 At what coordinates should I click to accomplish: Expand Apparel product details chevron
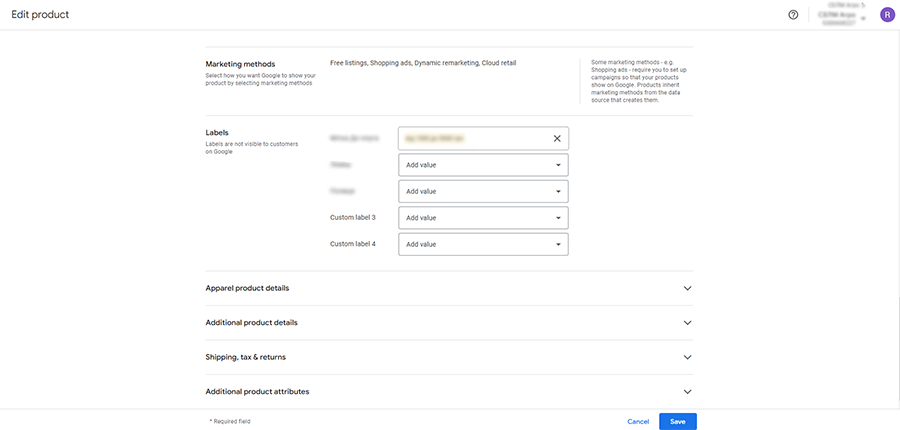tap(687, 288)
